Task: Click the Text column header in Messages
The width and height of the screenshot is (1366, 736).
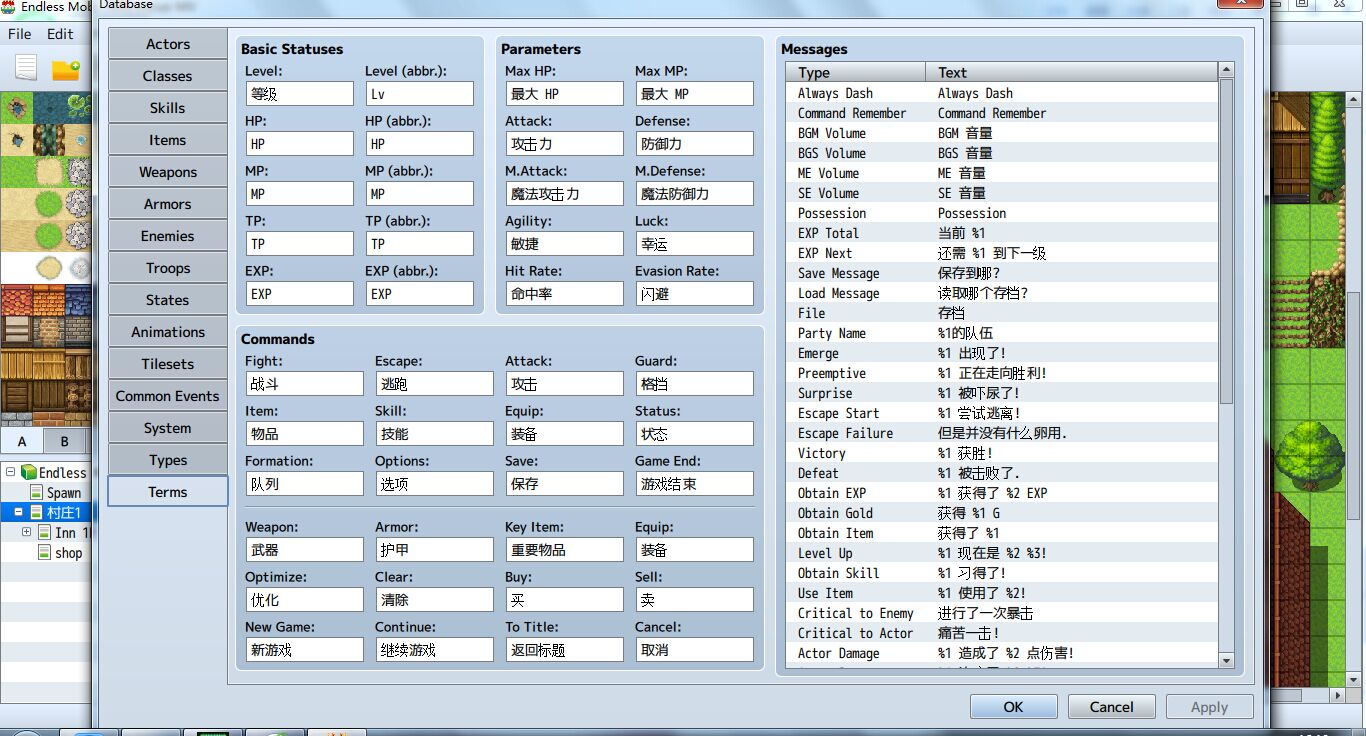Action: click(x=1072, y=72)
